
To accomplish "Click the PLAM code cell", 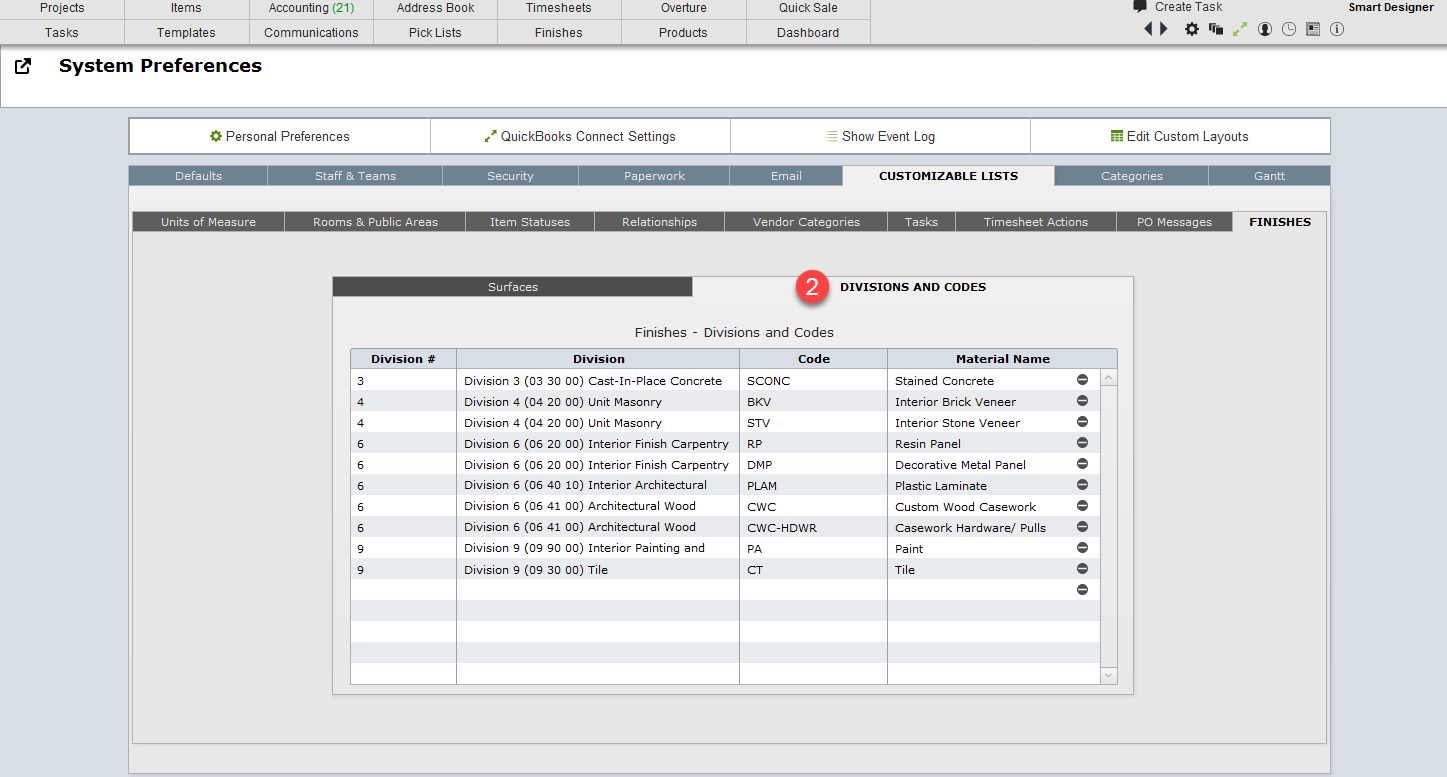I will click(x=813, y=485).
